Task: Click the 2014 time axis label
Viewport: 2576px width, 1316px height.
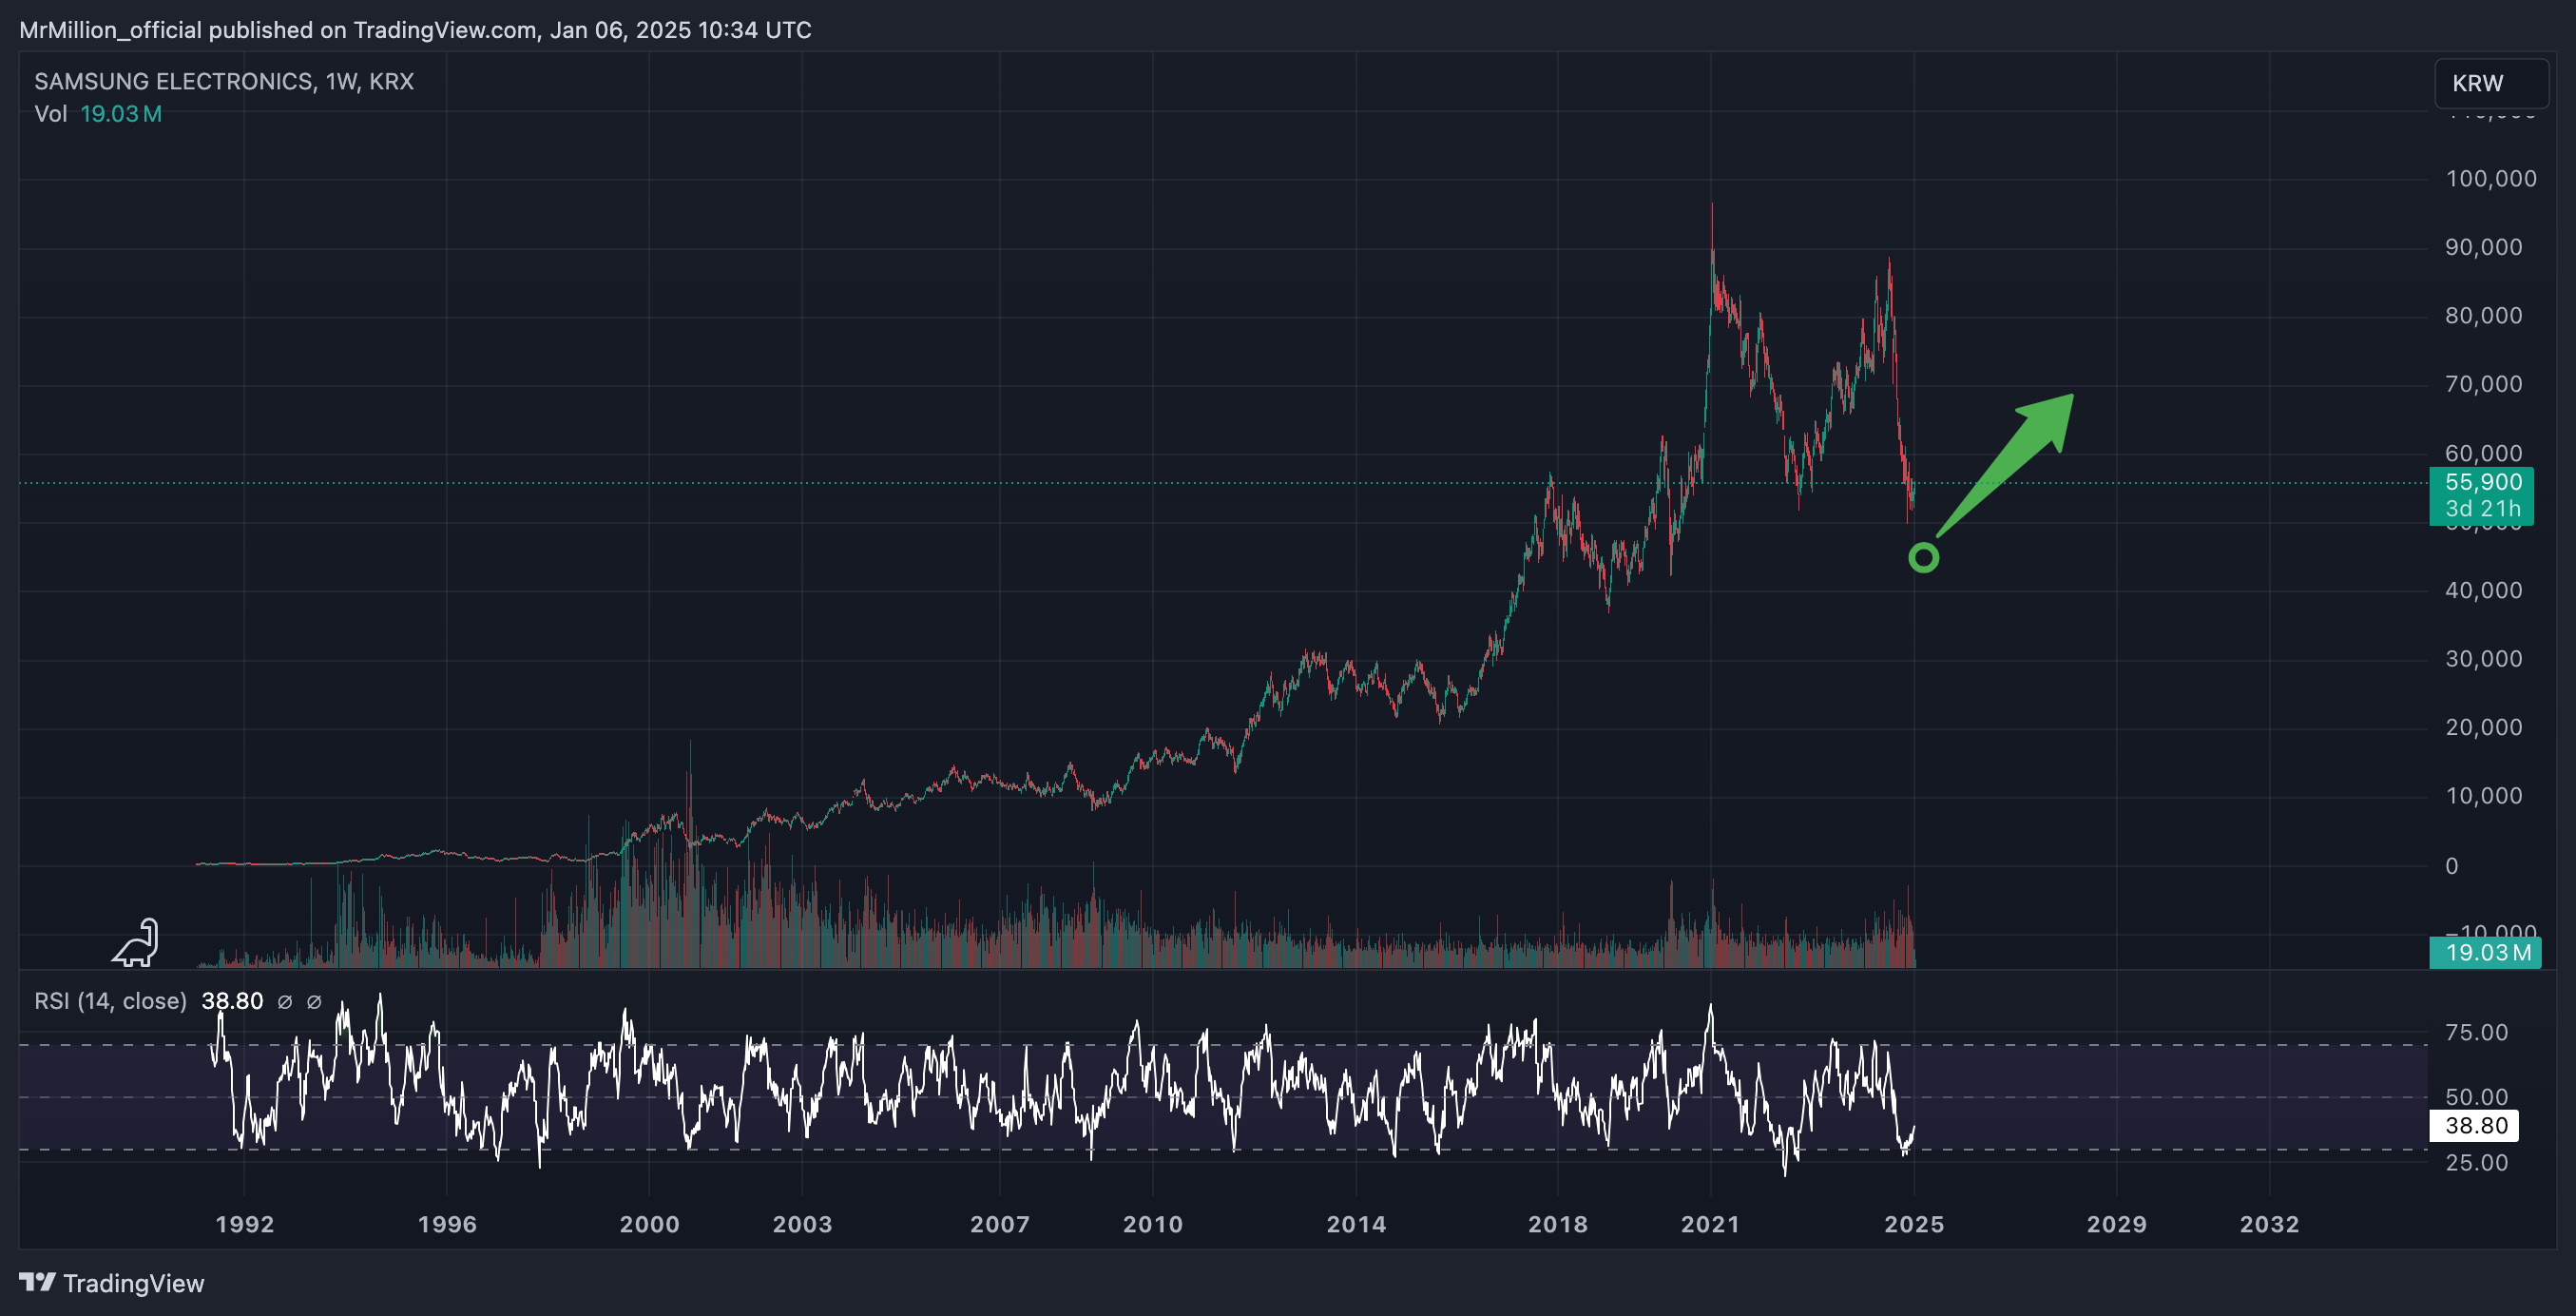Action: click(x=1356, y=1225)
